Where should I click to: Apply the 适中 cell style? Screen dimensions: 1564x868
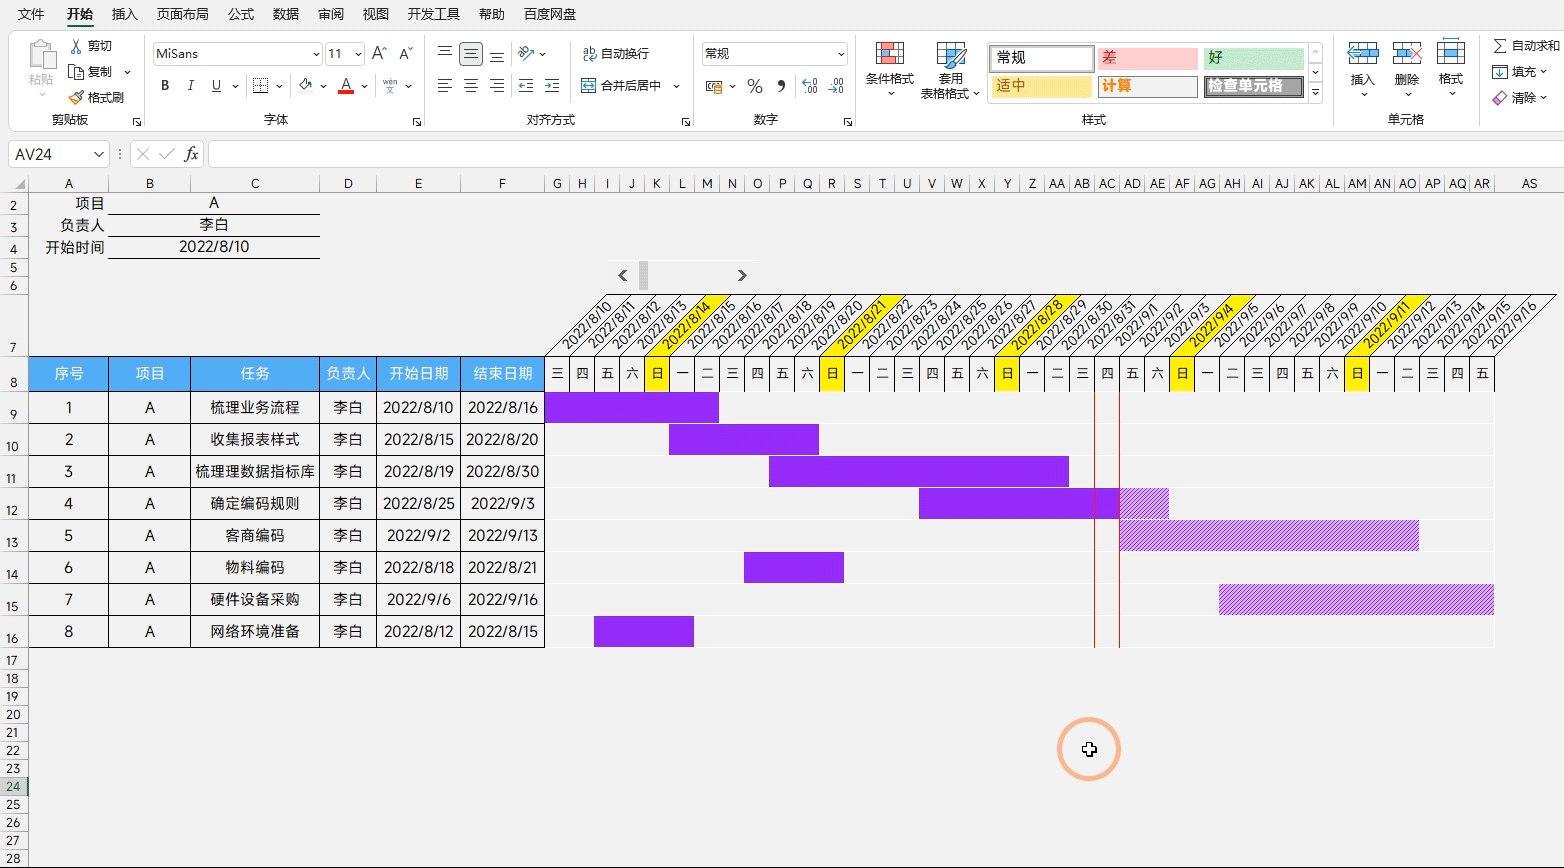[x=1041, y=86]
